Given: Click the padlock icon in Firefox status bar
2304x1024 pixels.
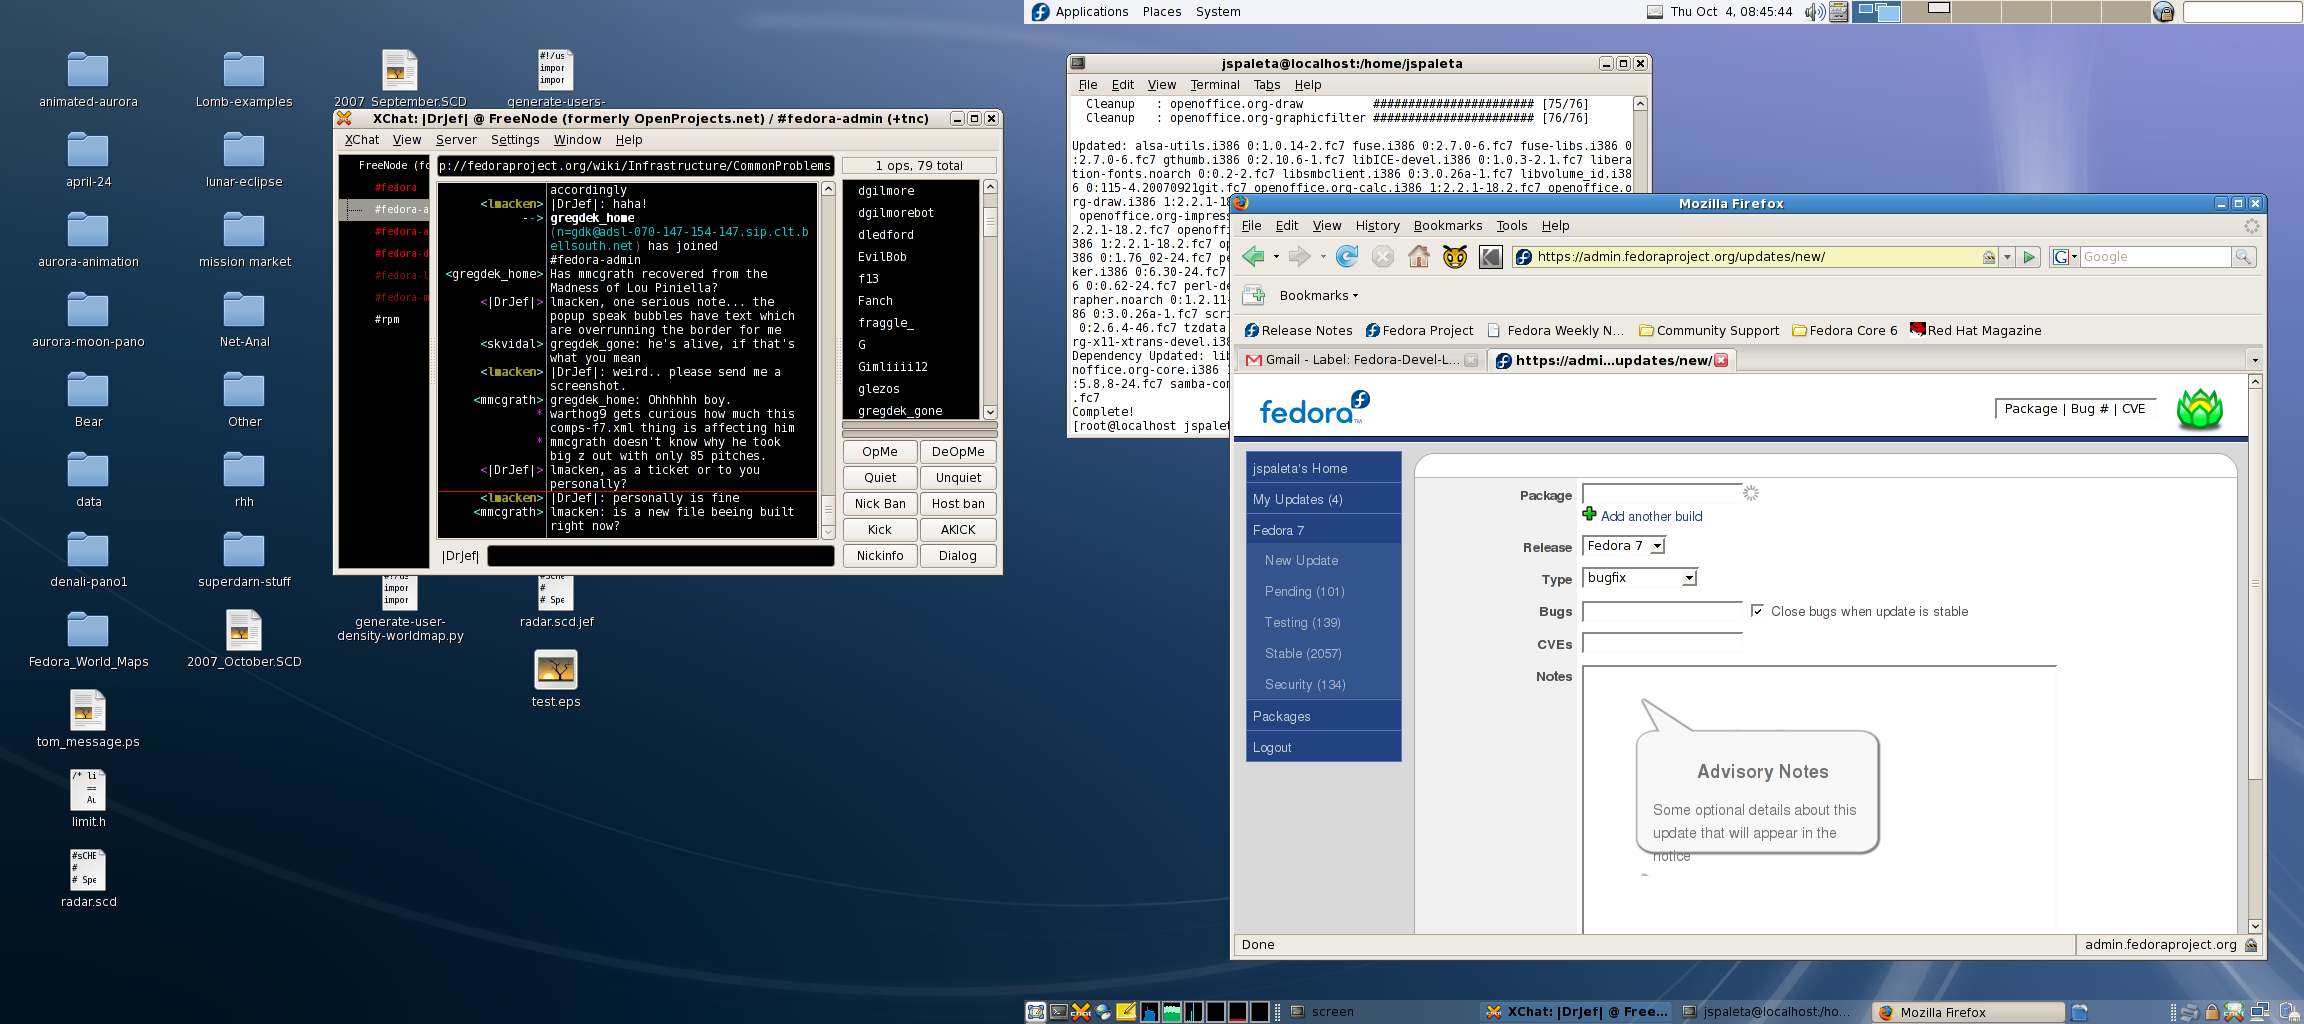Looking at the screenshot, I should (2251, 944).
